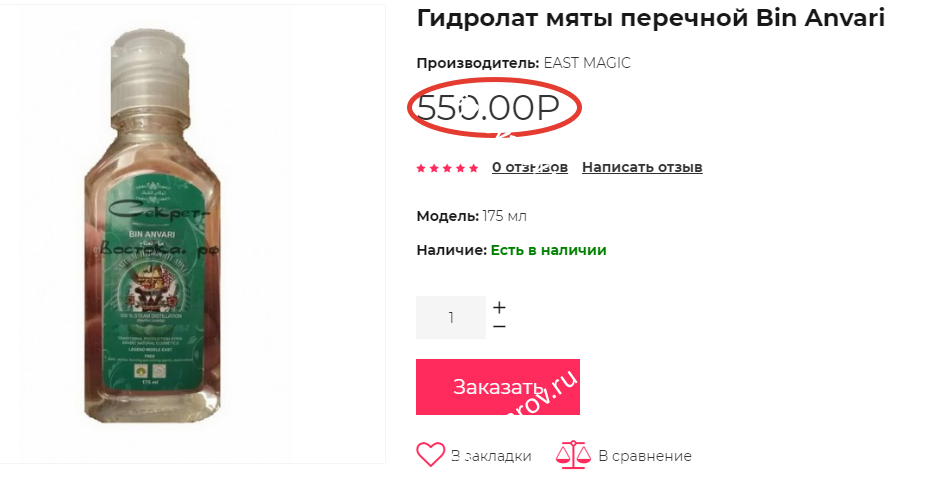Increase quantity with the plus sign
The height and width of the screenshot is (480, 938).
click(x=499, y=308)
